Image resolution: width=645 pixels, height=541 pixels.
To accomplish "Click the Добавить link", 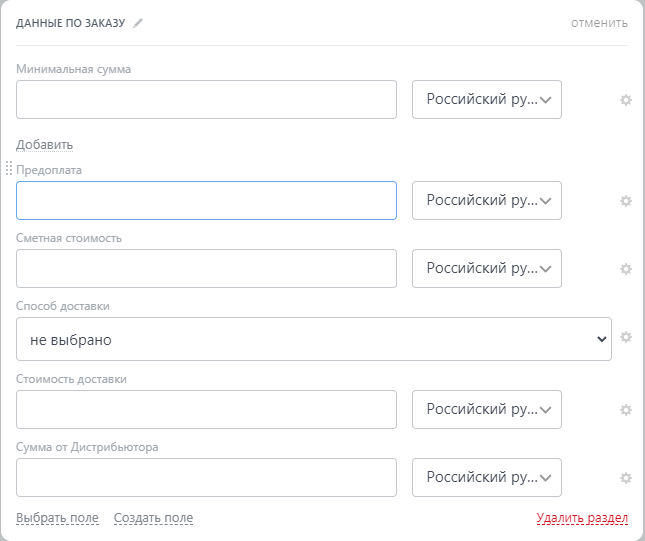I will 44,145.
